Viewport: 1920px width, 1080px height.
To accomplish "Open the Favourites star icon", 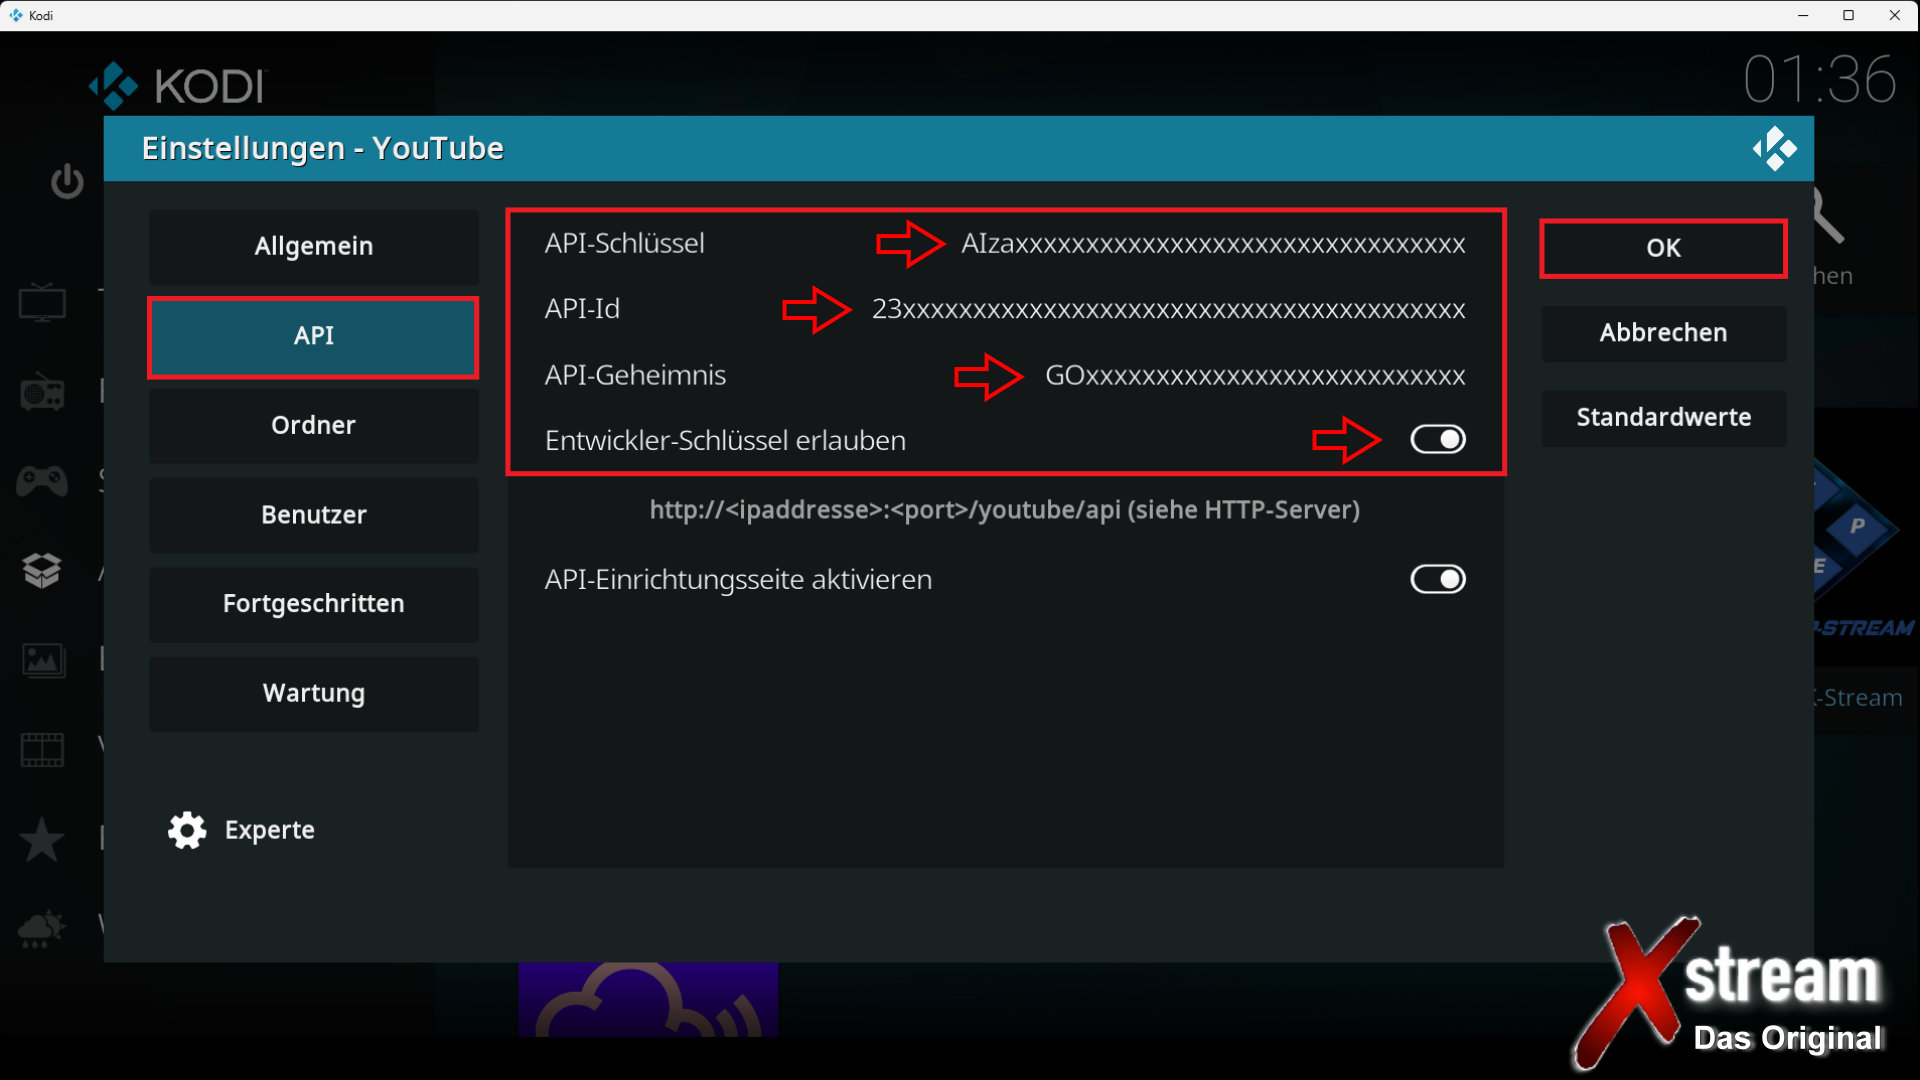I will (x=42, y=839).
